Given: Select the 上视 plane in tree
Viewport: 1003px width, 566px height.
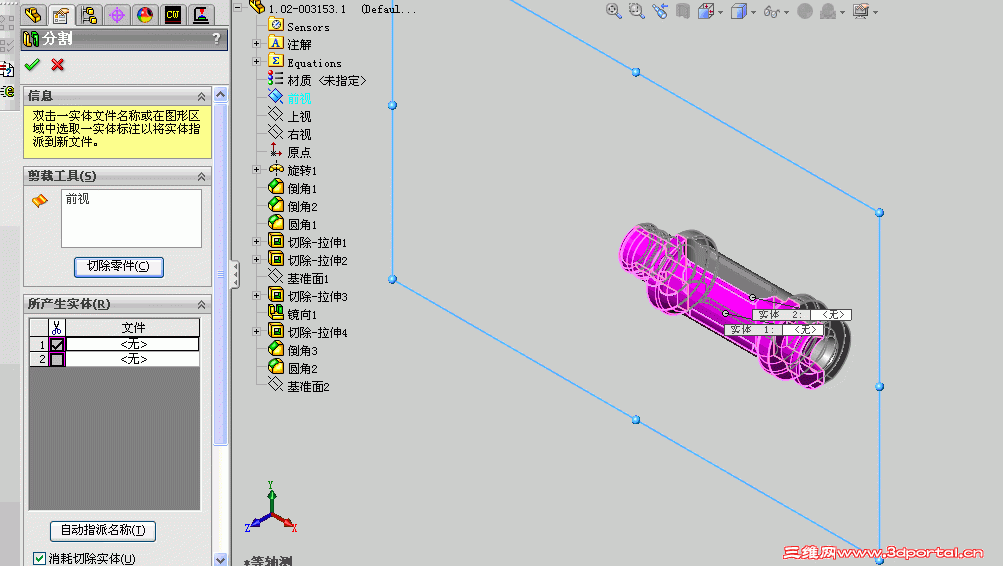Looking at the screenshot, I should tap(299, 116).
